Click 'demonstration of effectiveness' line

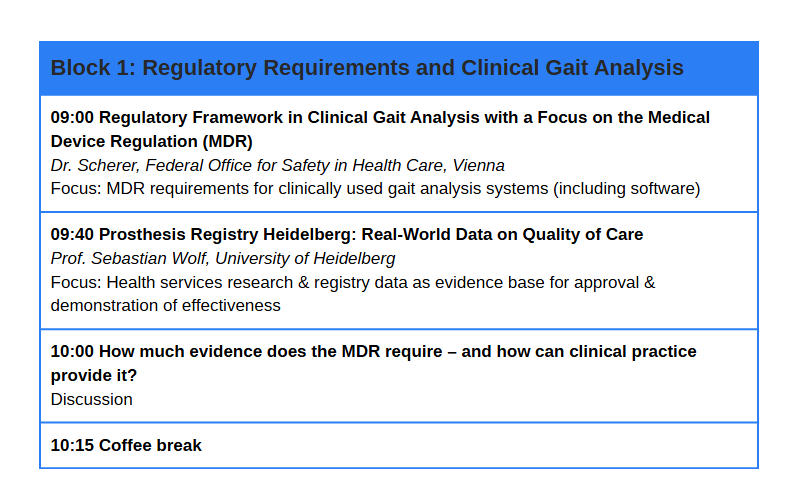click(165, 305)
